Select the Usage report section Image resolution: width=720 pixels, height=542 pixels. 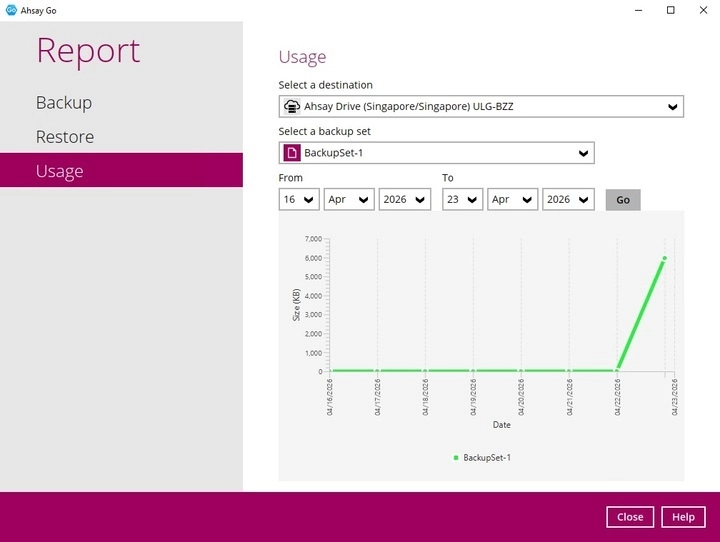tap(121, 170)
